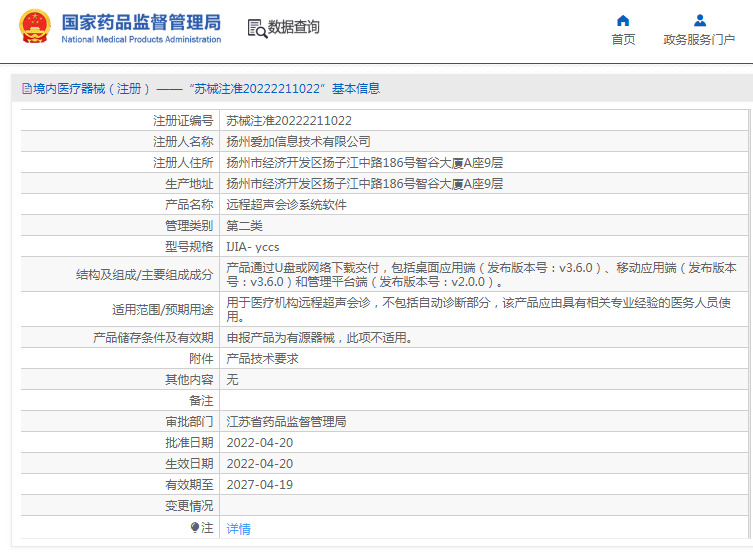Click expiry date 2027-04-19
Viewport: 753px width, 558px height.
coord(260,485)
